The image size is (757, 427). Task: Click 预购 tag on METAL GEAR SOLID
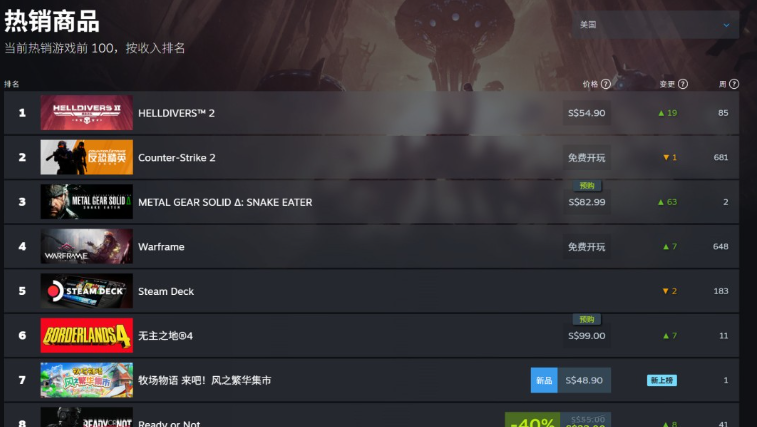tap(587, 185)
